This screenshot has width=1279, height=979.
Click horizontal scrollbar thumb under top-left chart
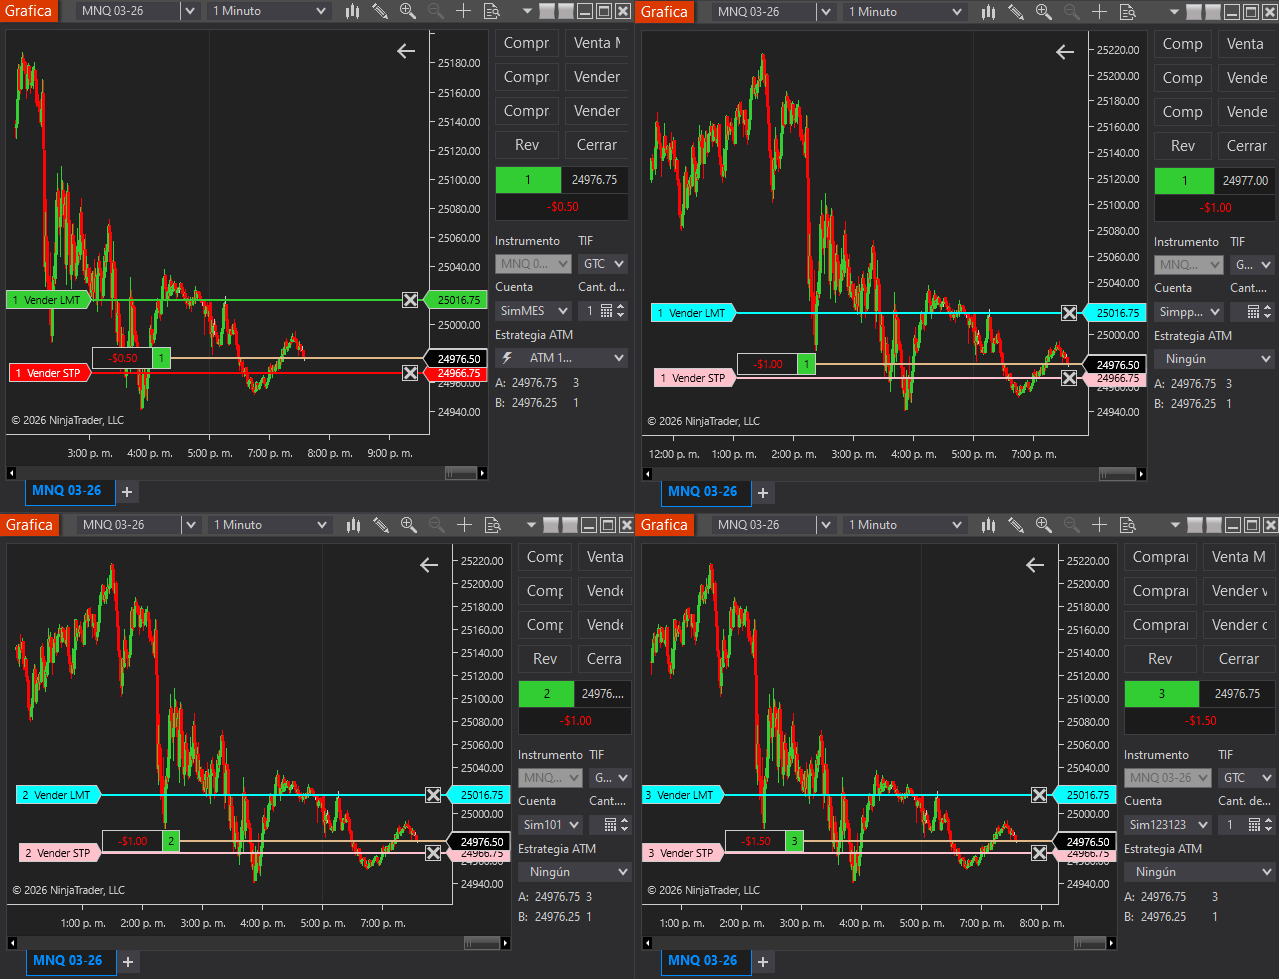pos(461,473)
